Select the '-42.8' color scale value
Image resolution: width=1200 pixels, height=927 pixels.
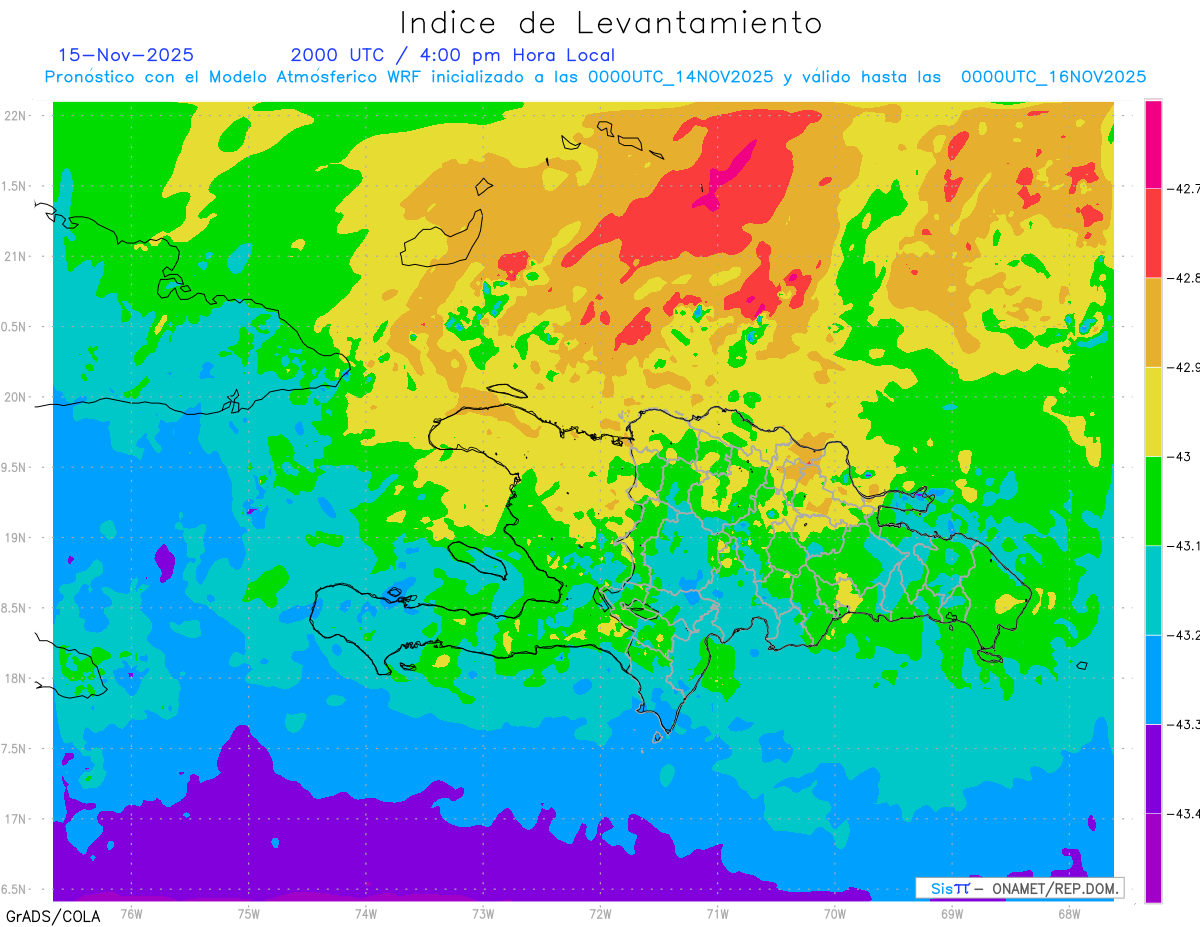pos(1183,277)
